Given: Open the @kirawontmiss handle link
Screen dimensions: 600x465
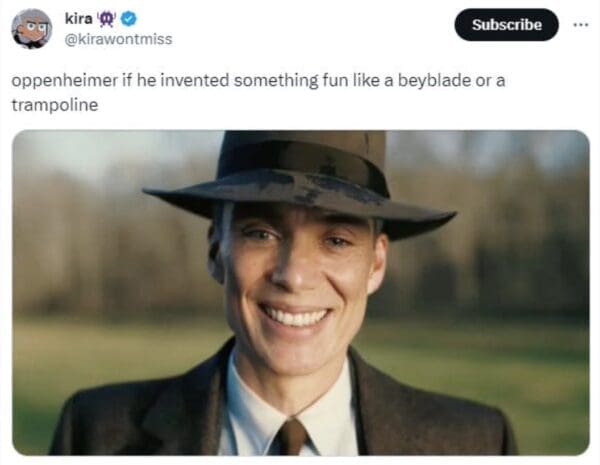Looking at the screenshot, I should [118, 39].
